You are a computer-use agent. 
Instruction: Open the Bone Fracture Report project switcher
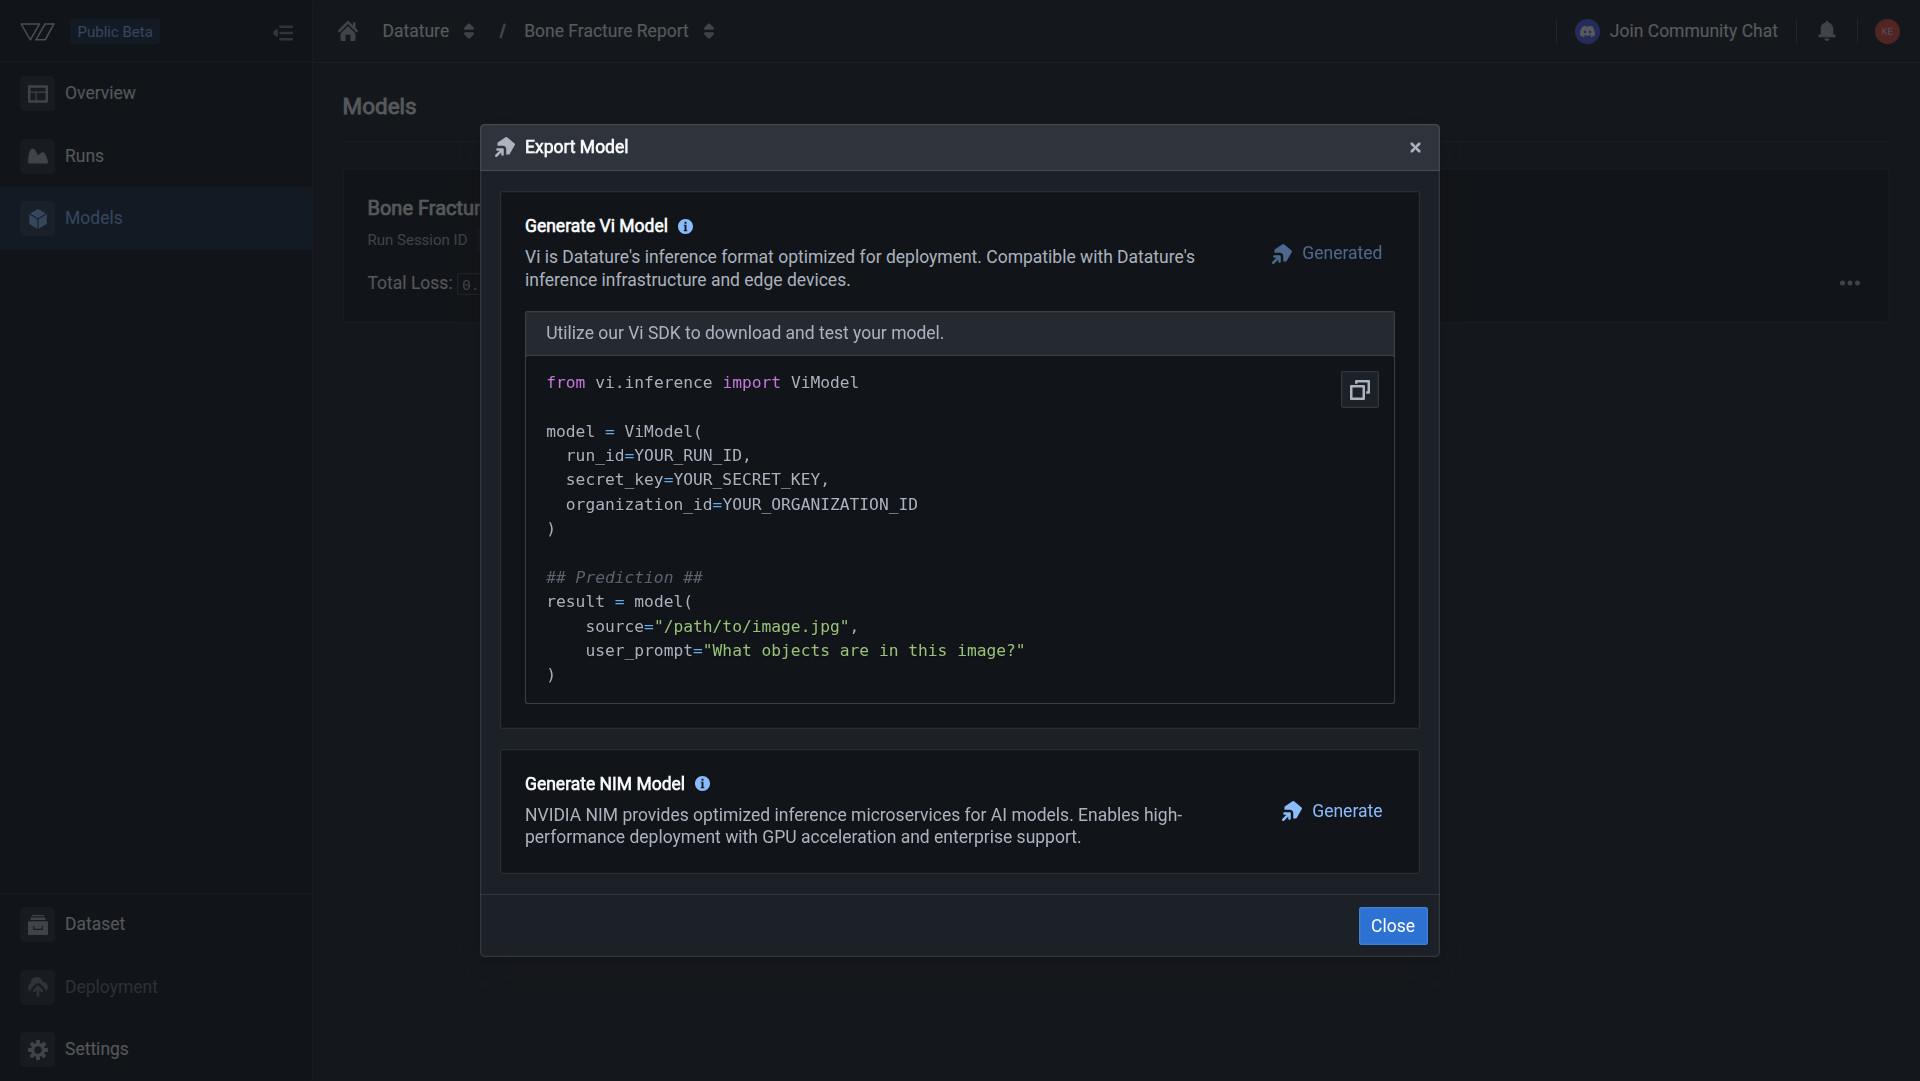619,31
